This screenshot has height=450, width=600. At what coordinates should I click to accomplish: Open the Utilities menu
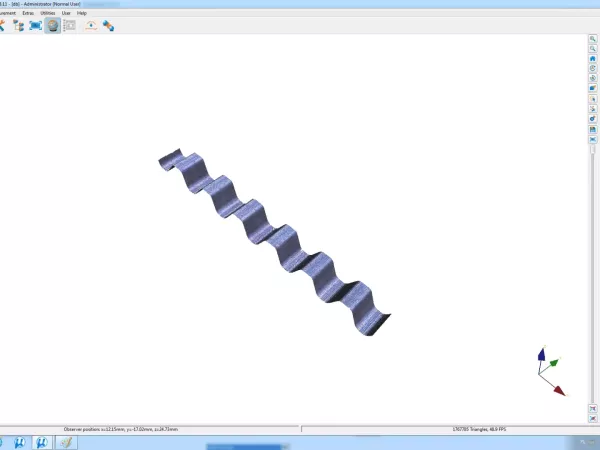point(48,13)
